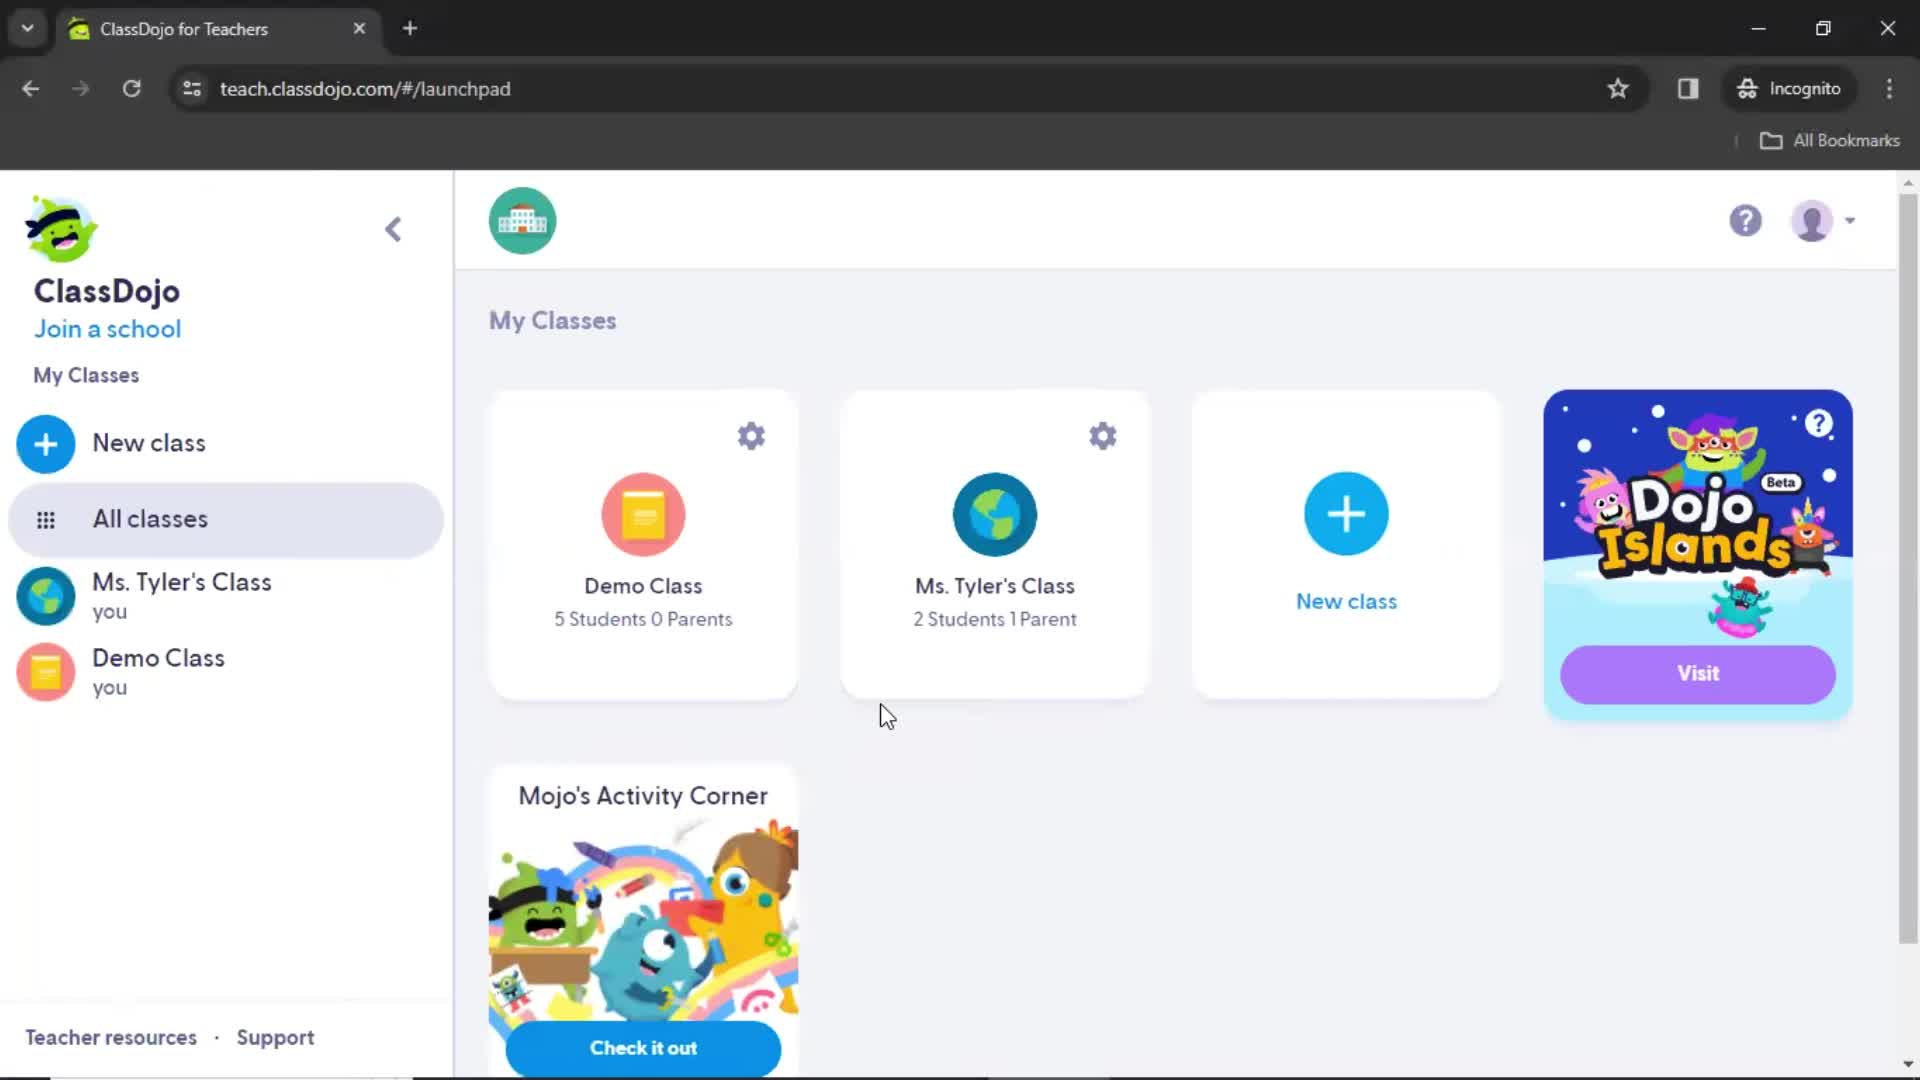The height and width of the screenshot is (1080, 1920).
Task: Click the ClassDojo home logo
Action: [x=59, y=231]
